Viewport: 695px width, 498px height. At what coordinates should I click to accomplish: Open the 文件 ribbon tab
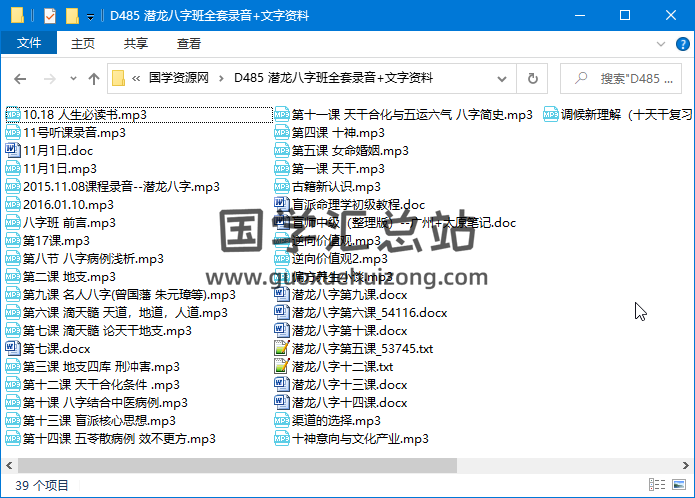pyautogui.click(x=29, y=43)
